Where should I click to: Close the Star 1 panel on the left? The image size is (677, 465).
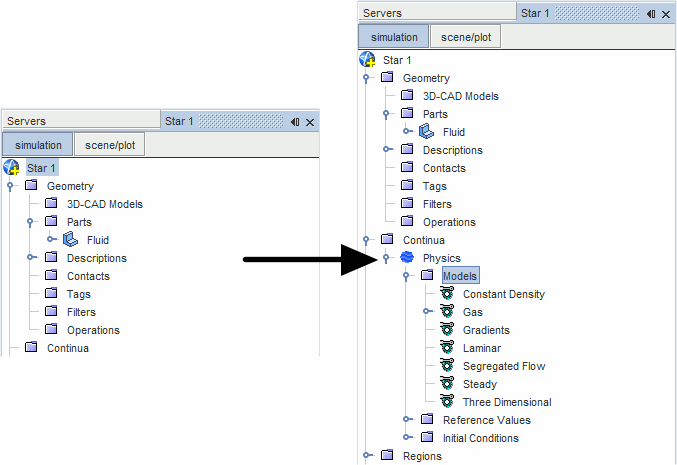tap(310, 121)
